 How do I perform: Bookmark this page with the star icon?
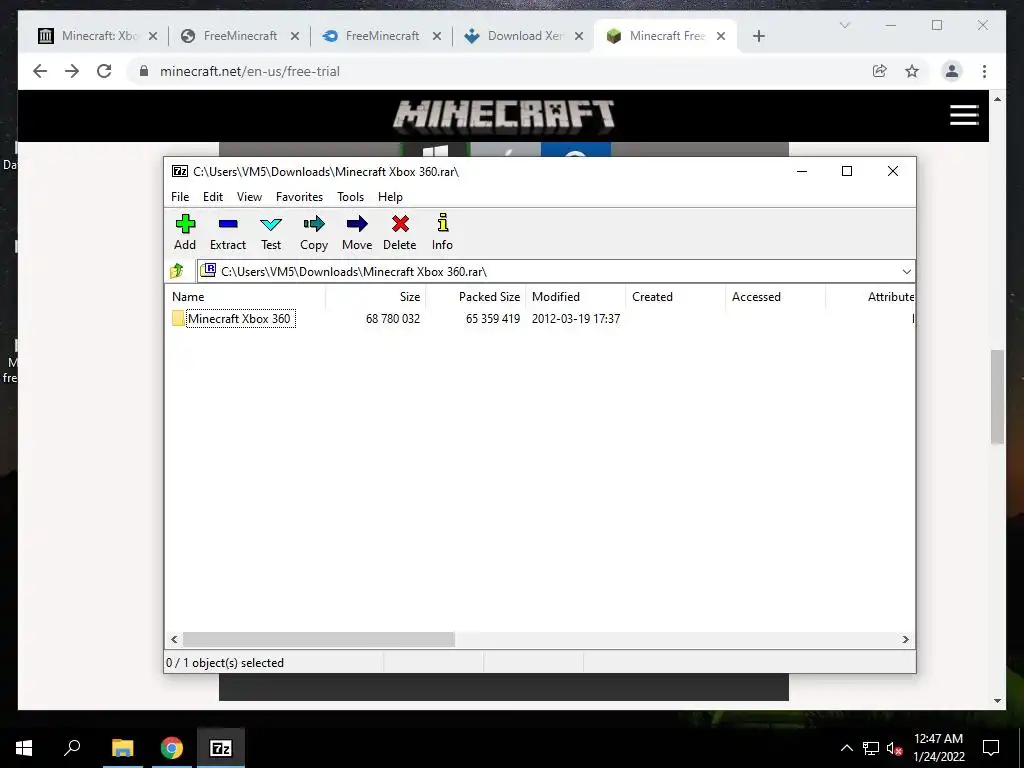pos(912,71)
